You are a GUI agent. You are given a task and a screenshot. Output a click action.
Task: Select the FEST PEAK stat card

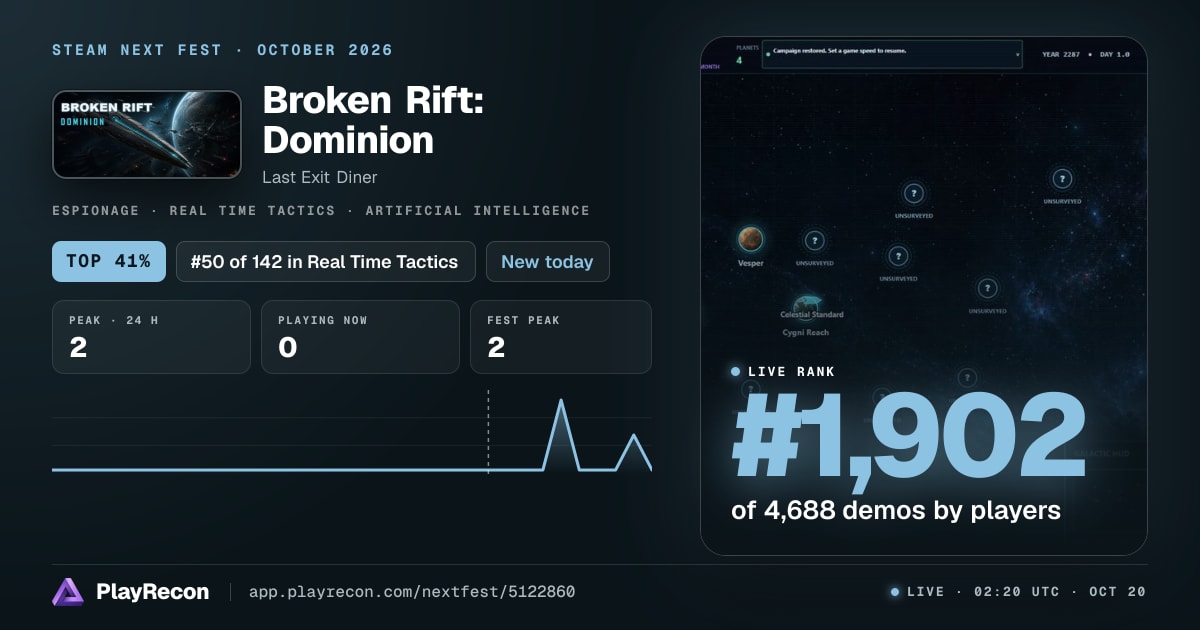click(561, 337)
